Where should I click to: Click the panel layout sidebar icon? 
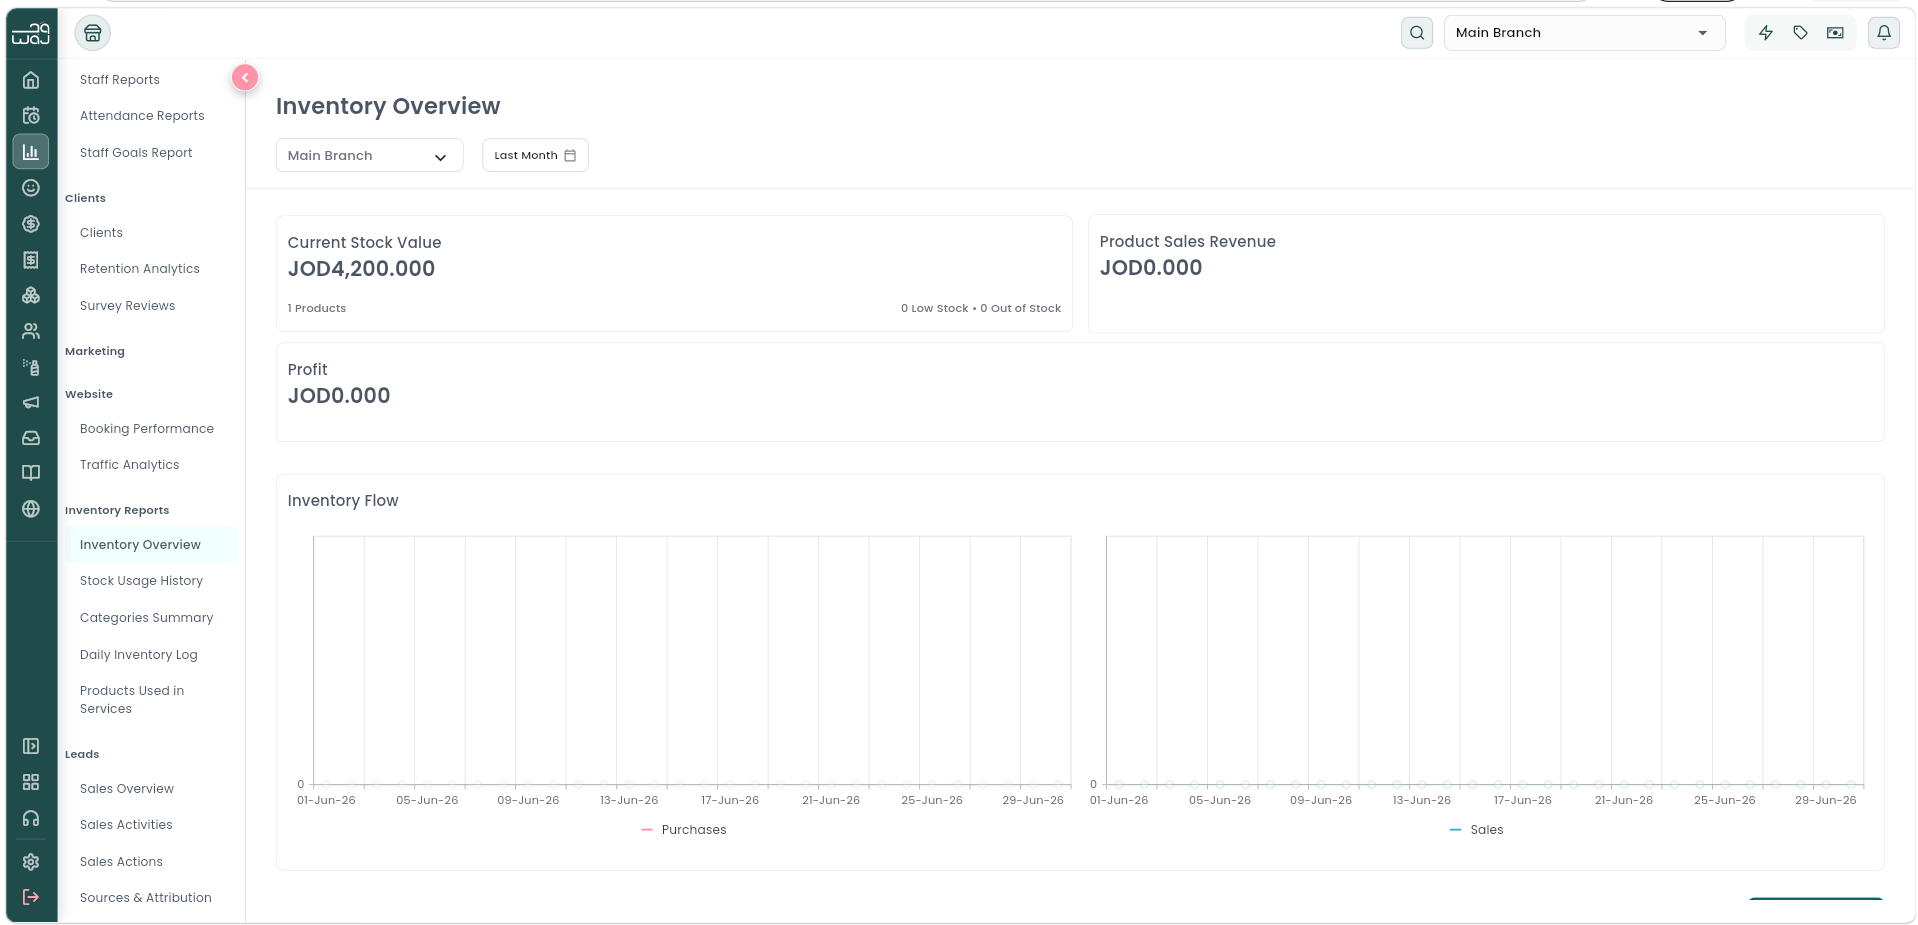point(31,746)
